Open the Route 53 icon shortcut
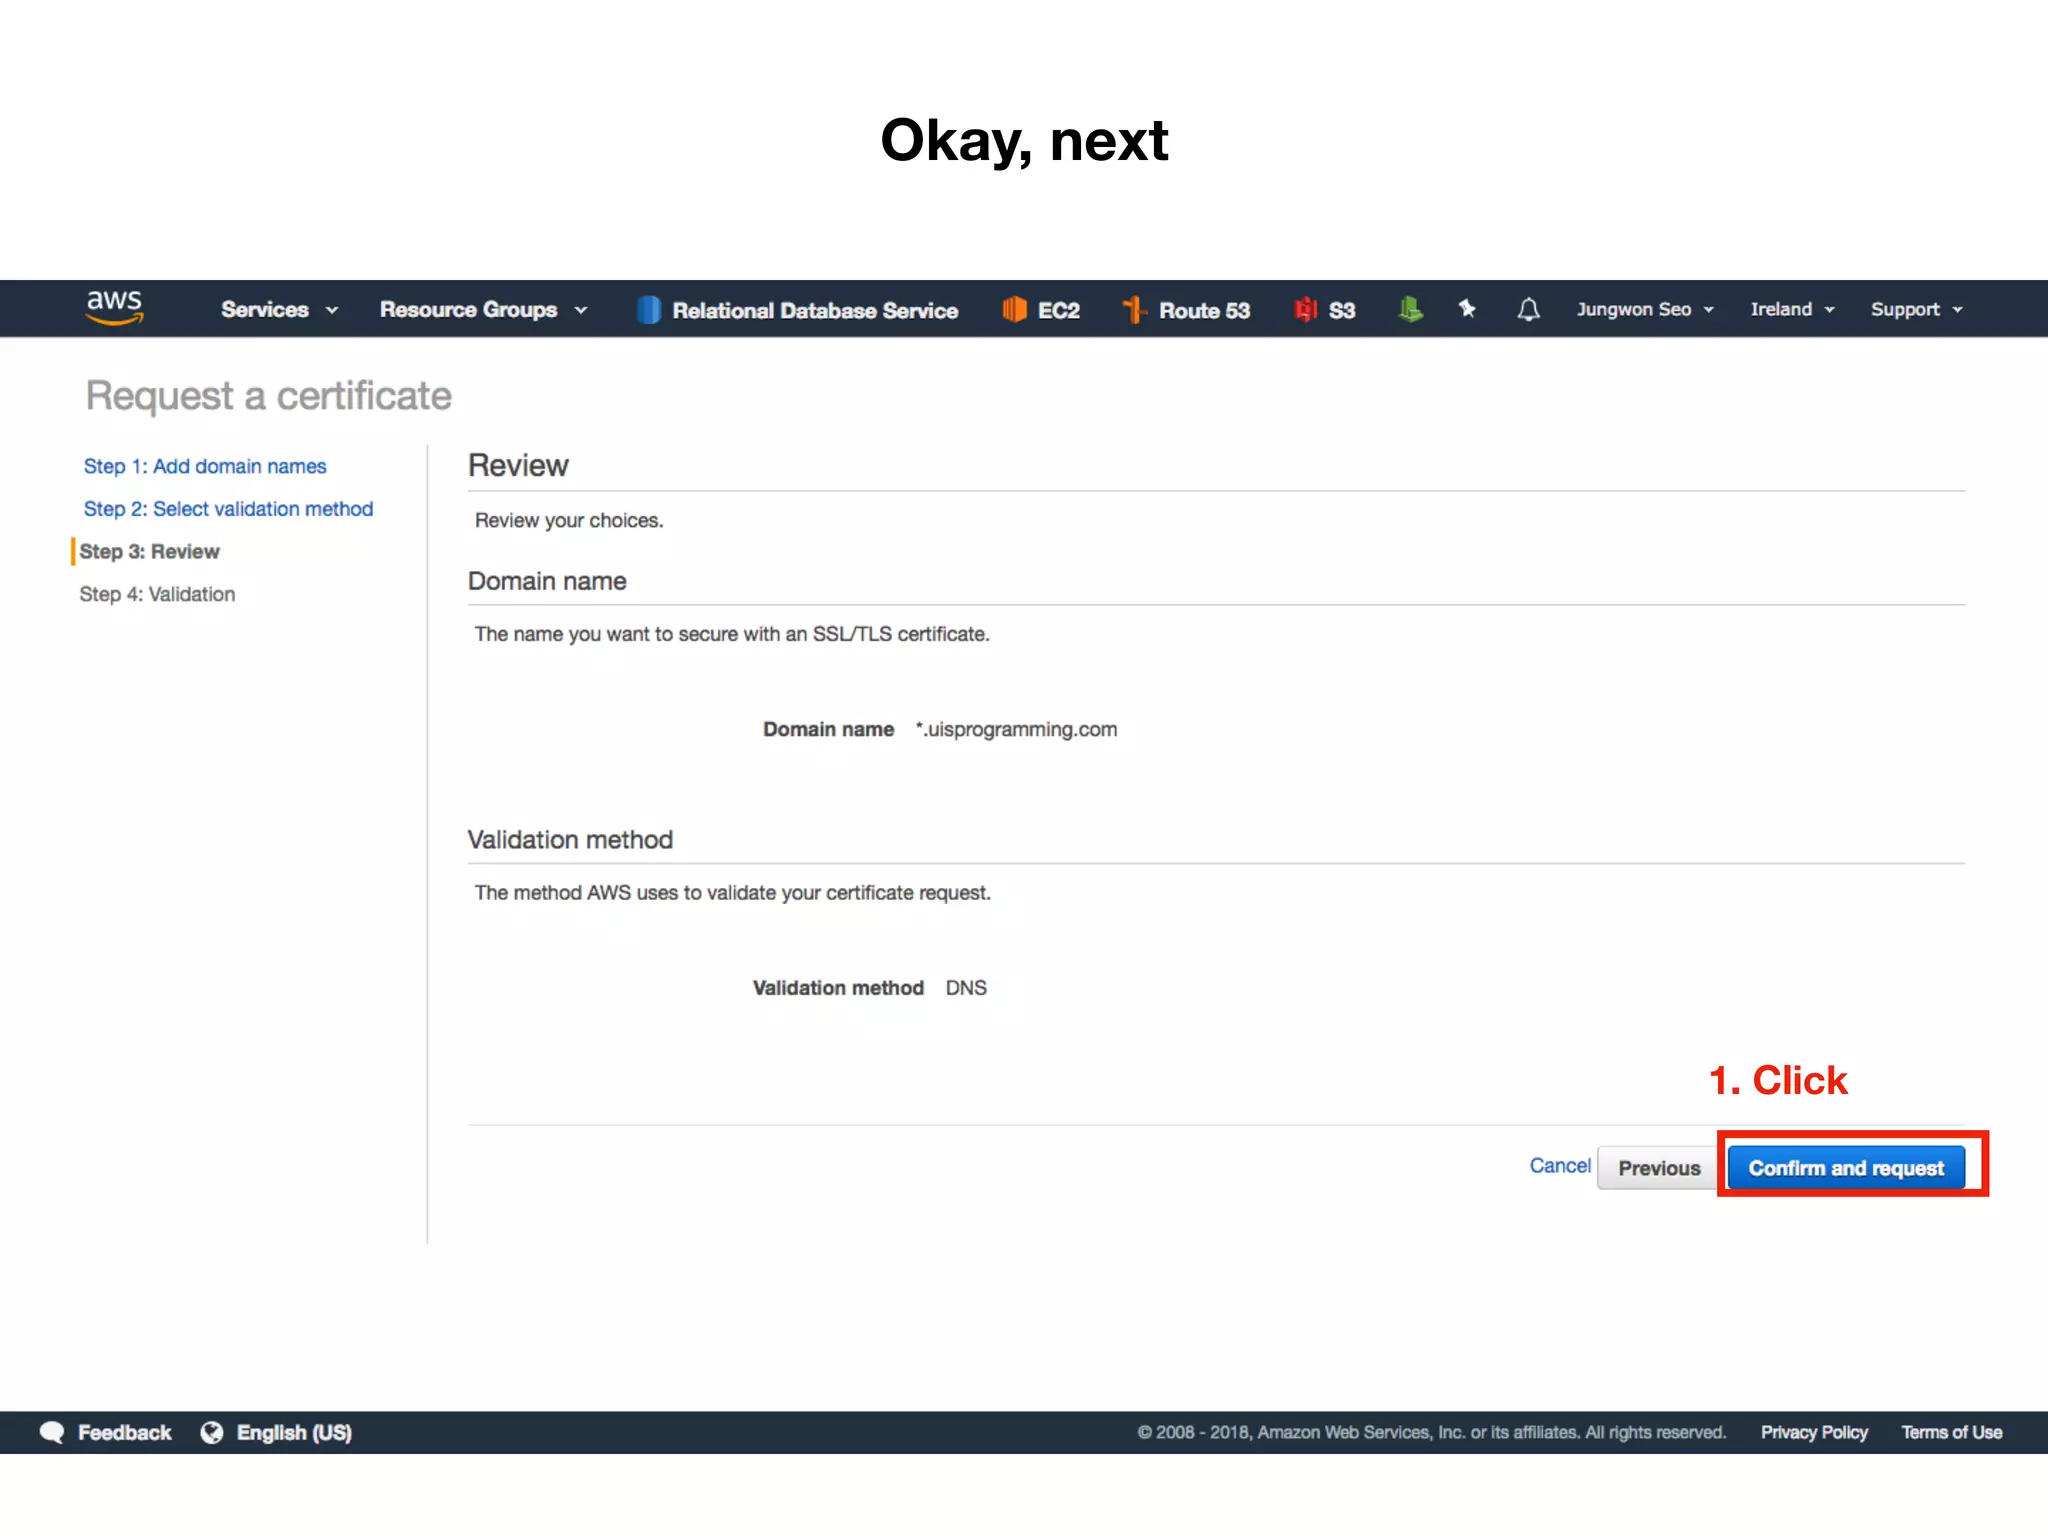 [x=1134, y=310]
